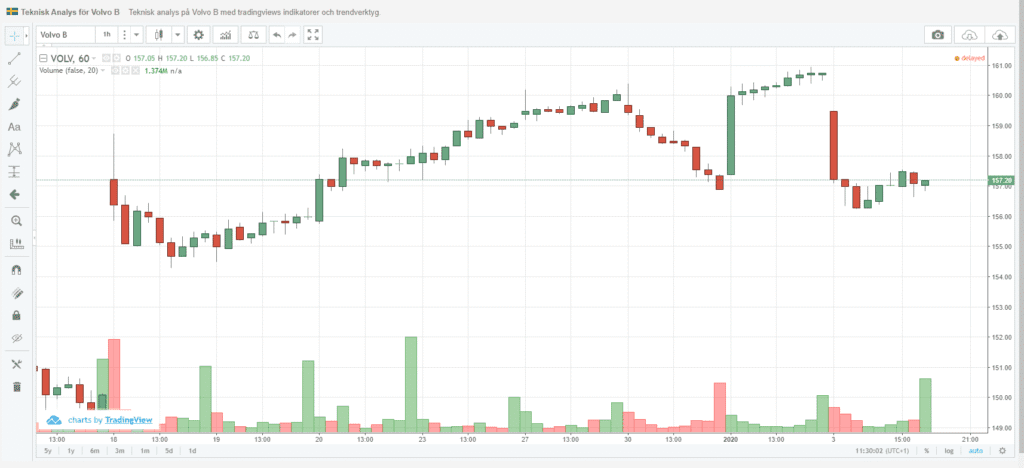
Task: Select the trend line drawing tool
Action: [15, 58]
